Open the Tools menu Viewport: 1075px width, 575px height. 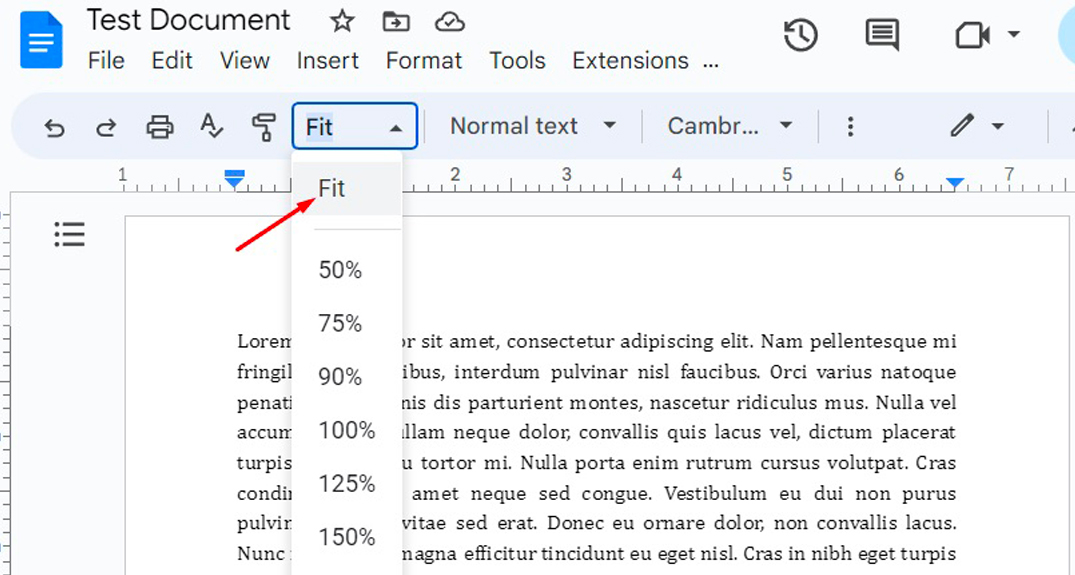pos(517,61)
